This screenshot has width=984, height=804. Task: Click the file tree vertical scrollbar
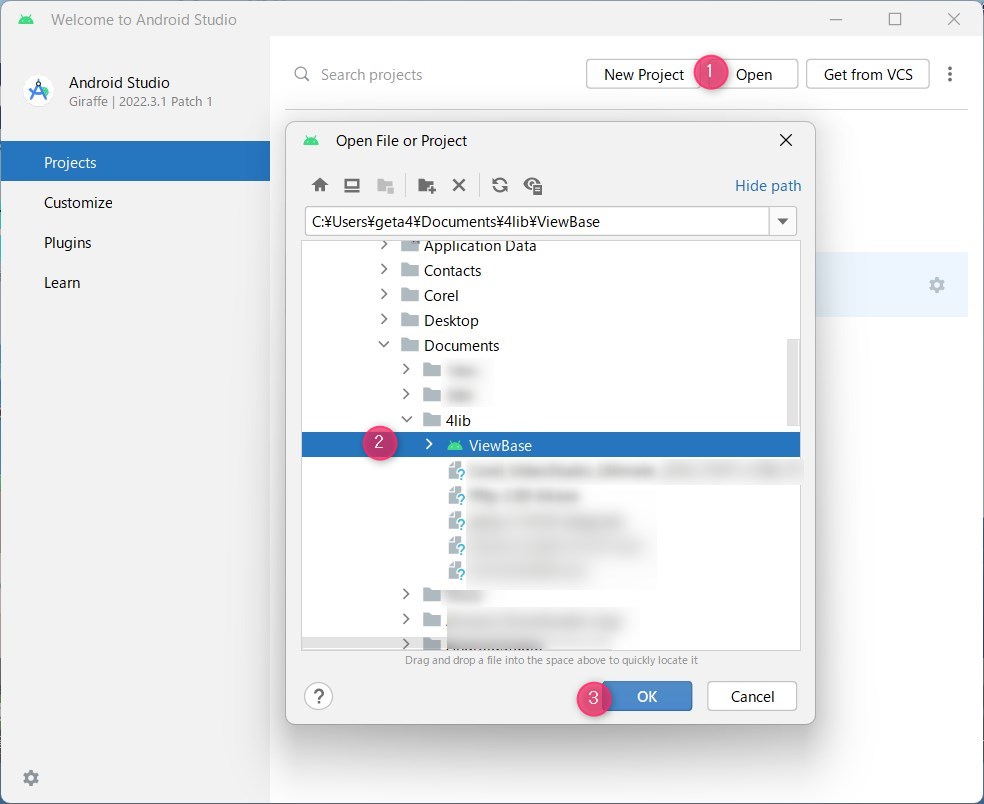click(793, 382)
